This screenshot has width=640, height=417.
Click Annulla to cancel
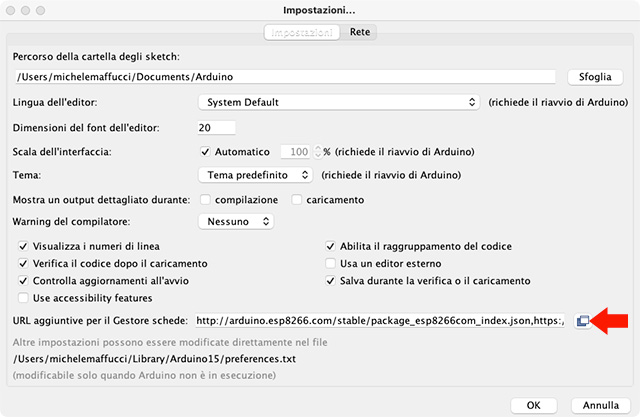(601, 405)
